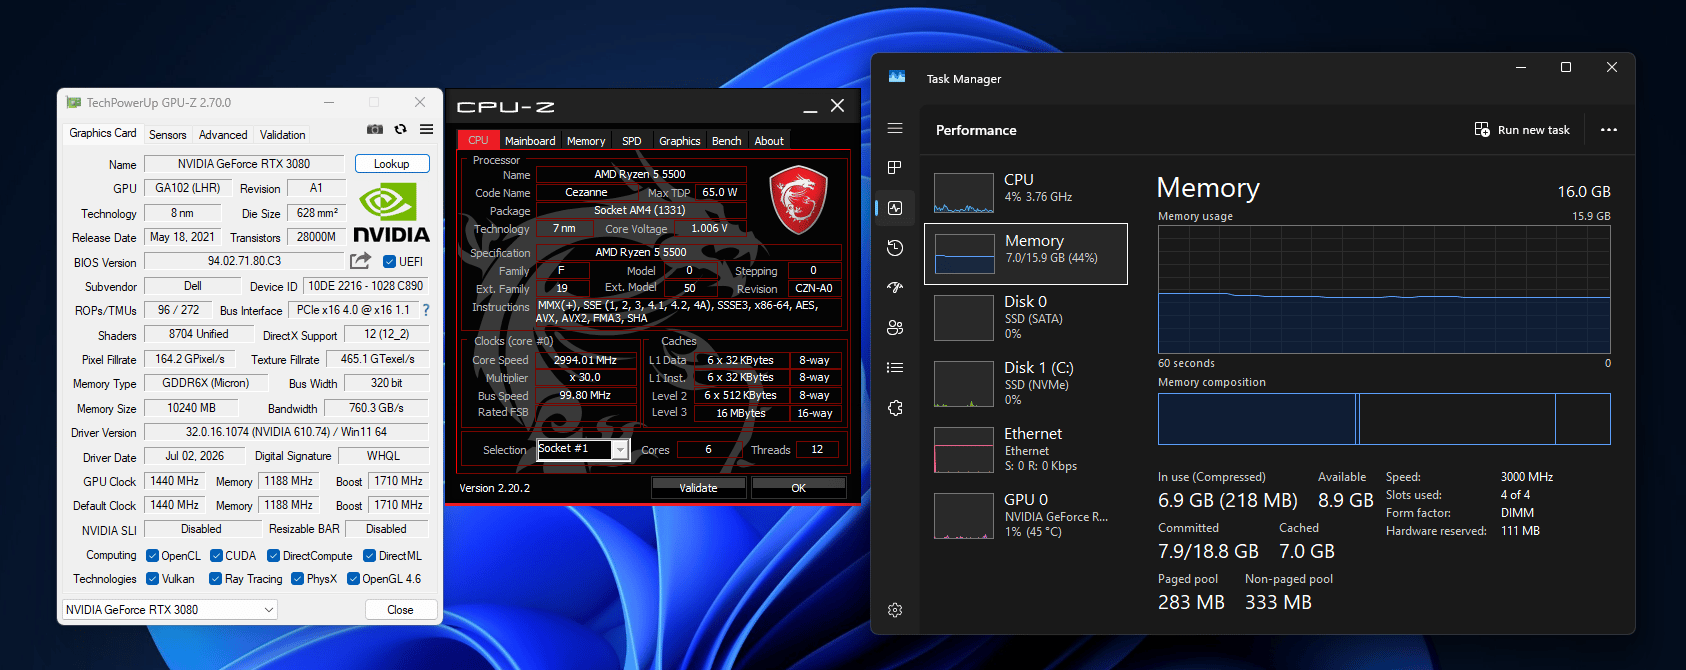Click the Core Speed value 2994.01 MHz
Viewport: 1686px width, 670px height.
585,360
